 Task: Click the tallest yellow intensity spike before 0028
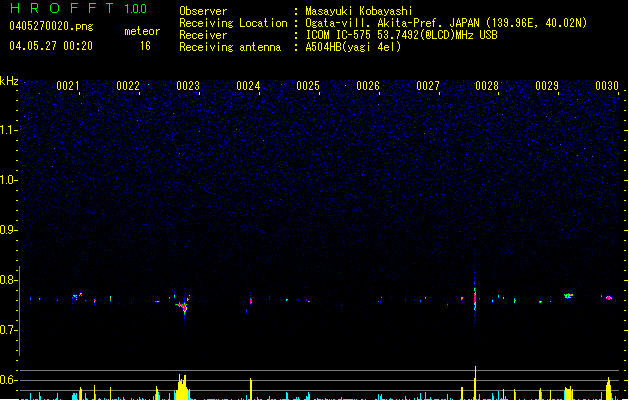pos(475,382)
